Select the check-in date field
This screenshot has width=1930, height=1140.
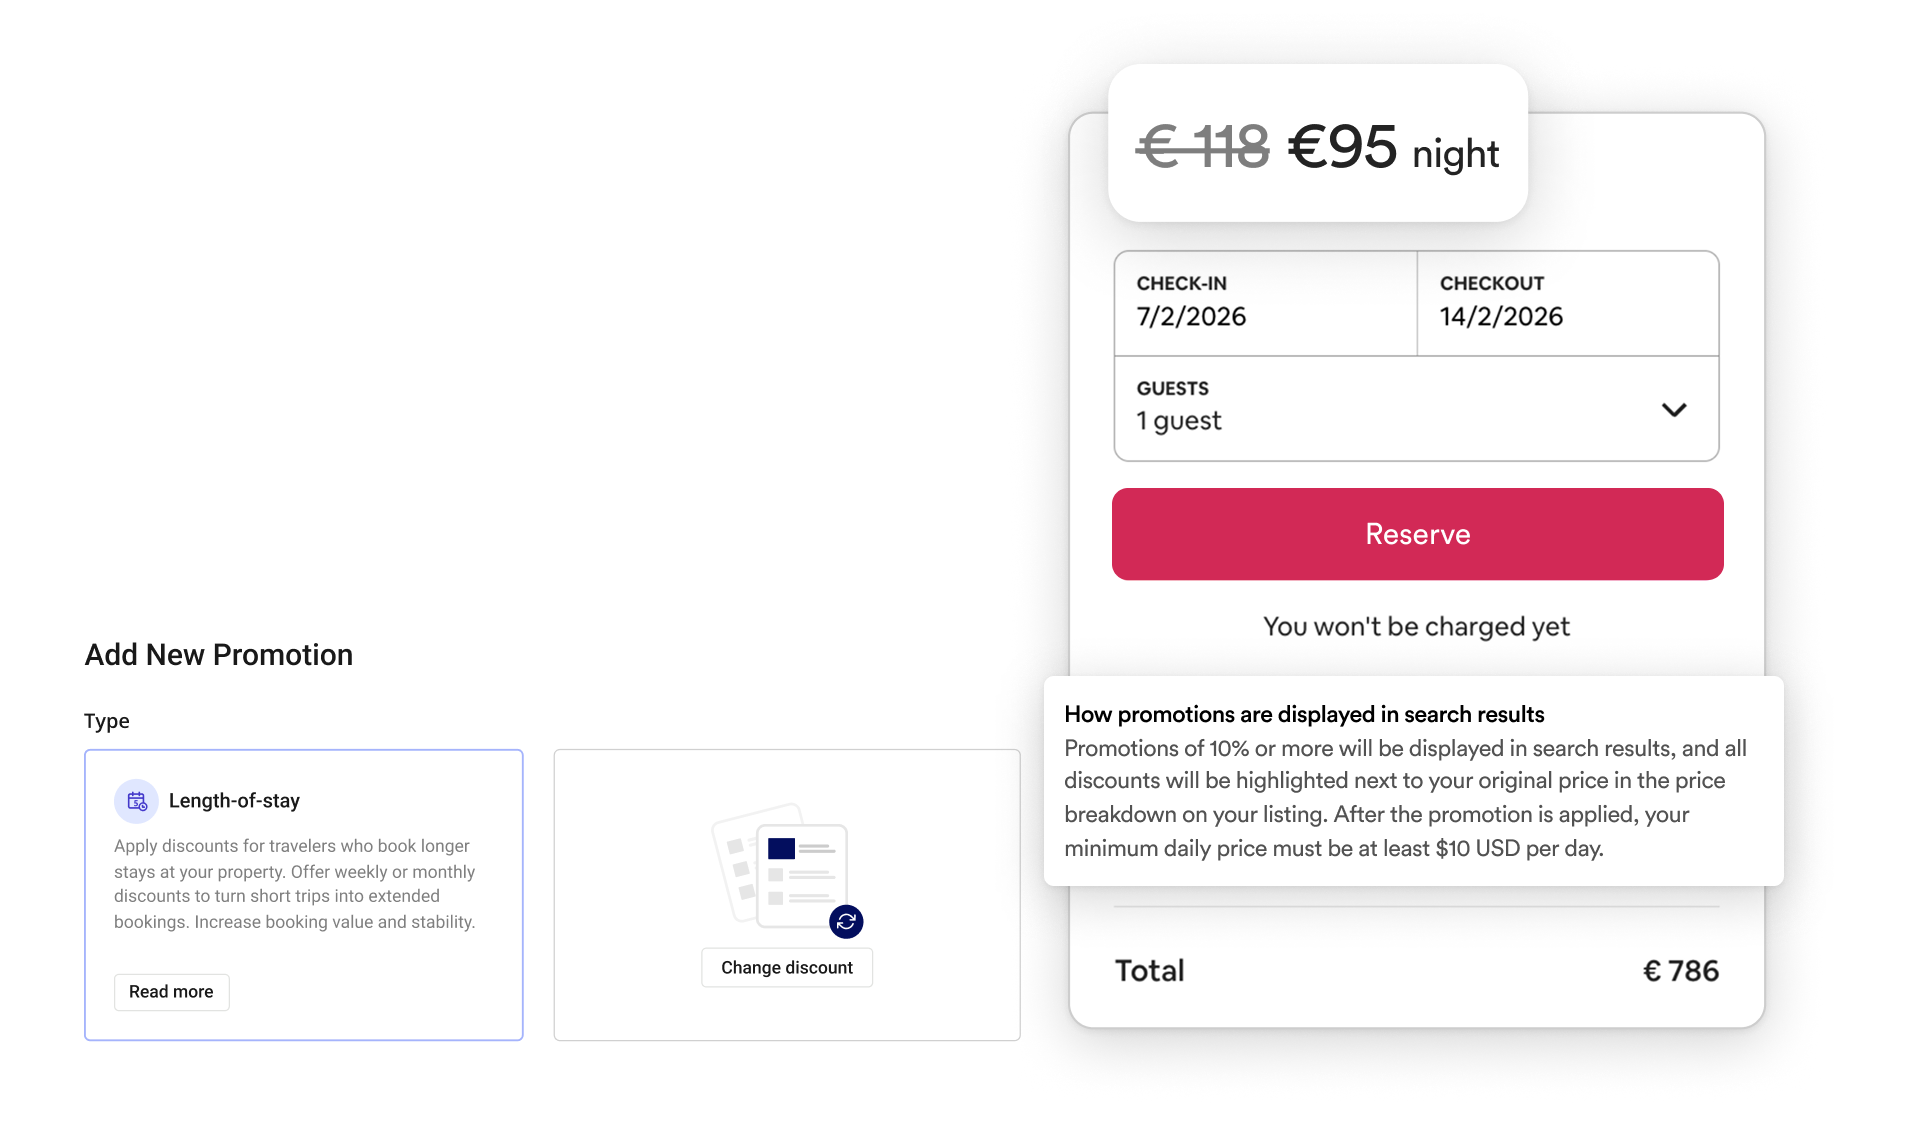(x=1265, y=303)
